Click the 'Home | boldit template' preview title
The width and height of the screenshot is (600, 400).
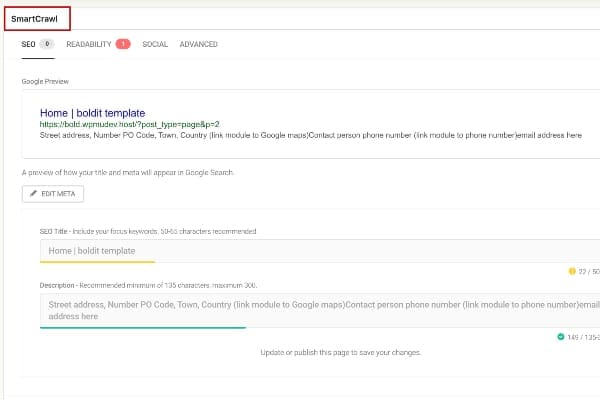coord(92,113)
